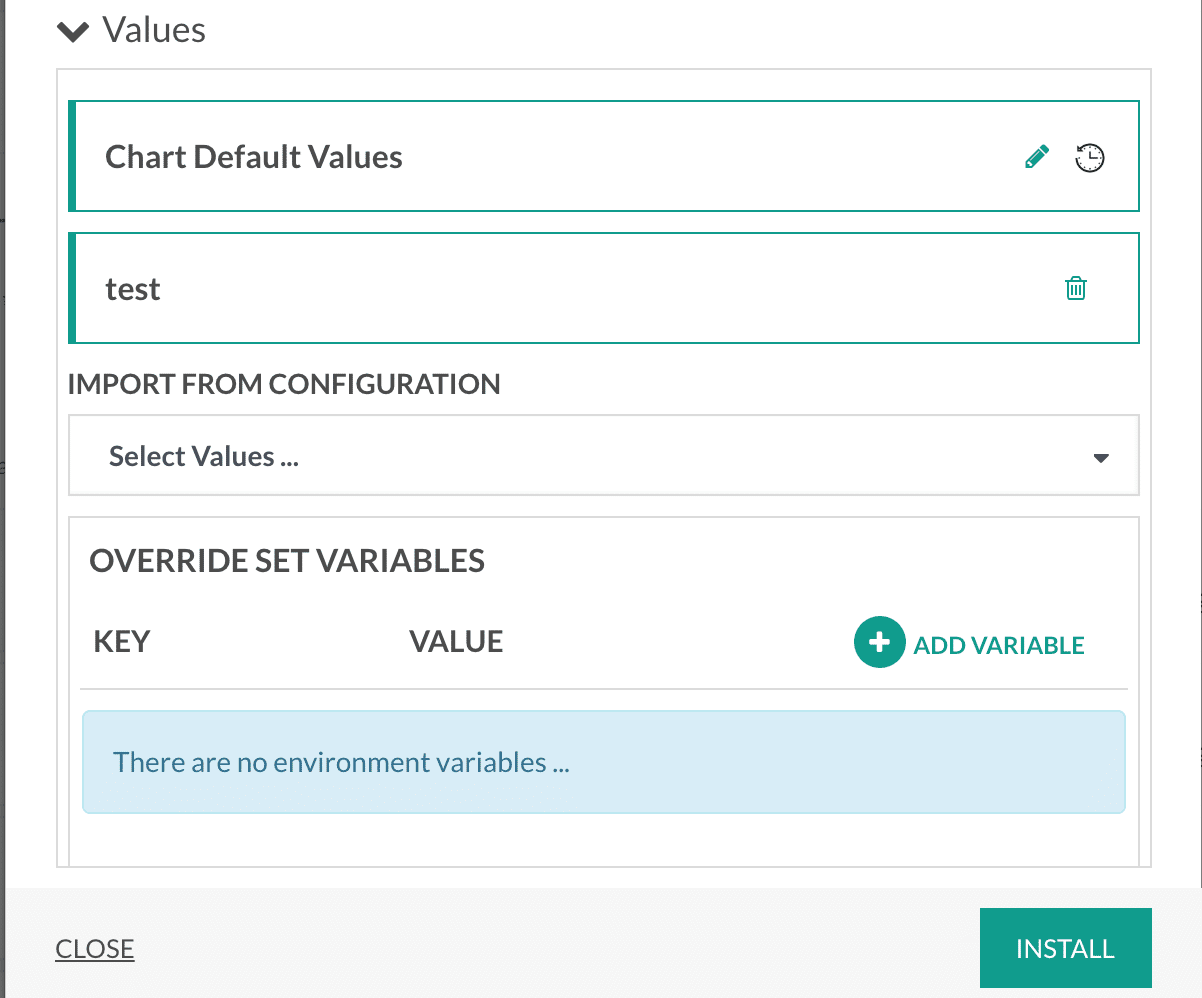Viewport: 1202px width, 998px height.
Task: Click the CLOSE link
Action: click(x=95, y=948)
